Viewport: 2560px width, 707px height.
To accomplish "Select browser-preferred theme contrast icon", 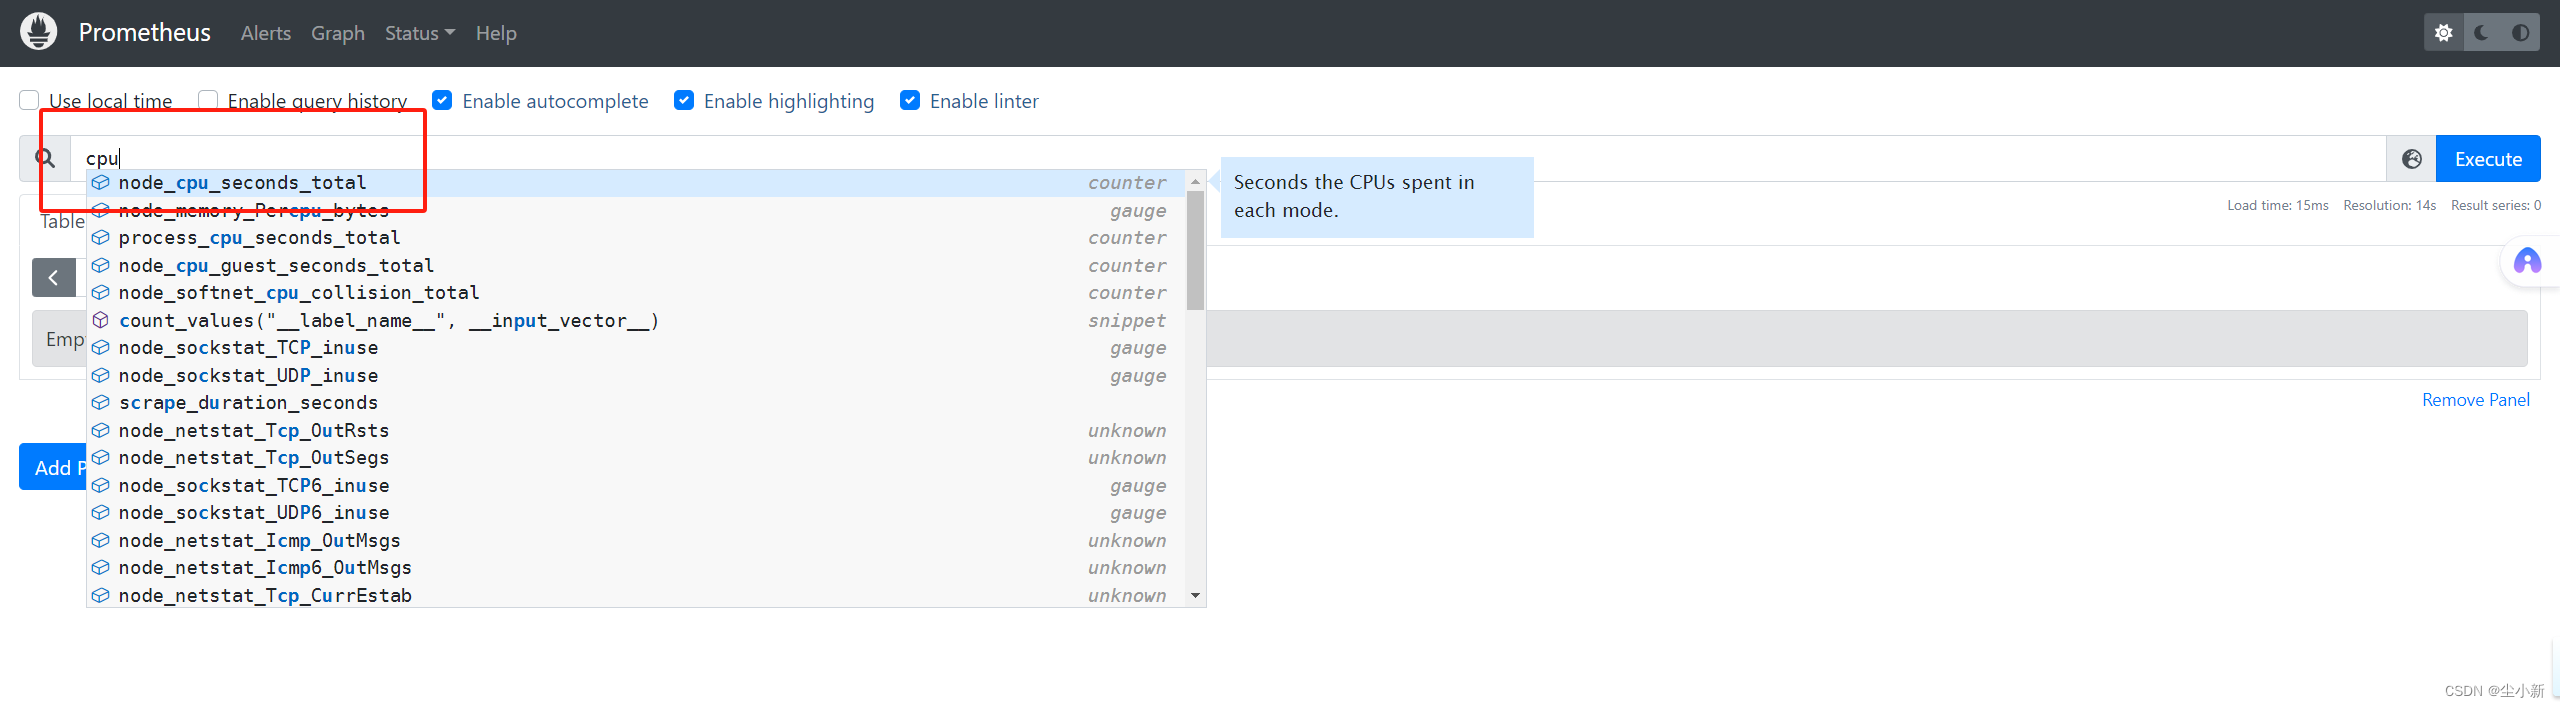I will click(x=2520, y=33).
